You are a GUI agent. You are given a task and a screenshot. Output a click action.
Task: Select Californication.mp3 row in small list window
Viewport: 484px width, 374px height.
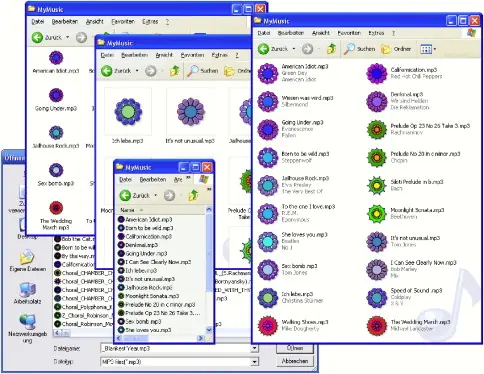point(145,236)
